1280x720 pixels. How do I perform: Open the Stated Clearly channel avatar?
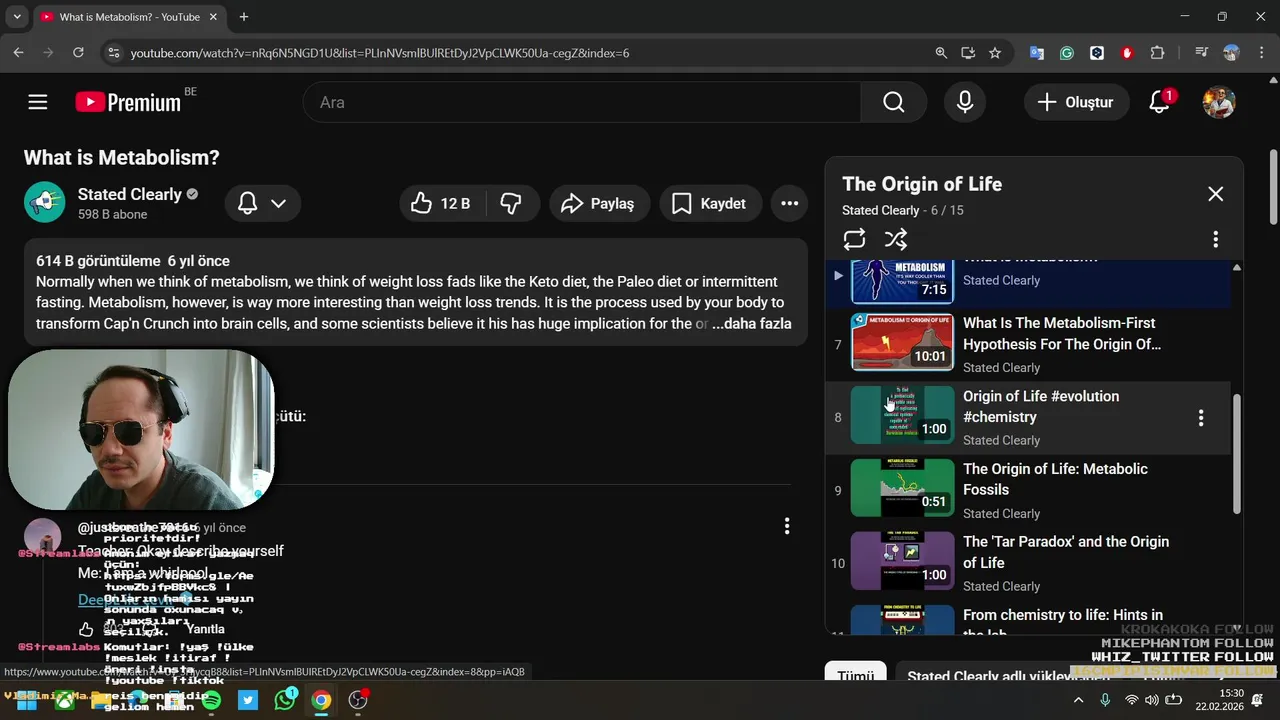[x=44, y=202]
